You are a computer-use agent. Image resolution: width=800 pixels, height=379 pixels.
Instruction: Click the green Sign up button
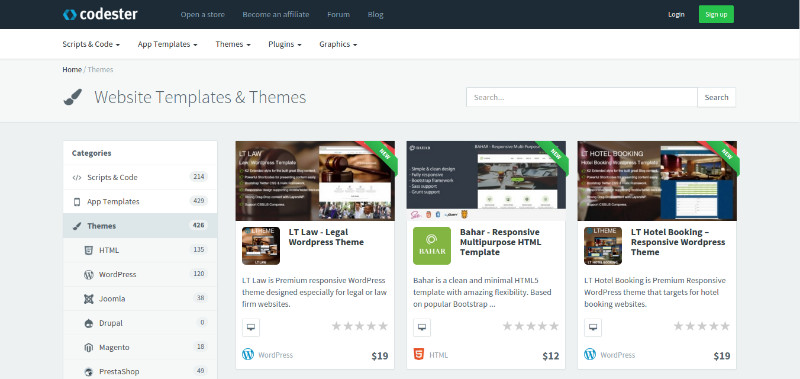pos(716,14)
